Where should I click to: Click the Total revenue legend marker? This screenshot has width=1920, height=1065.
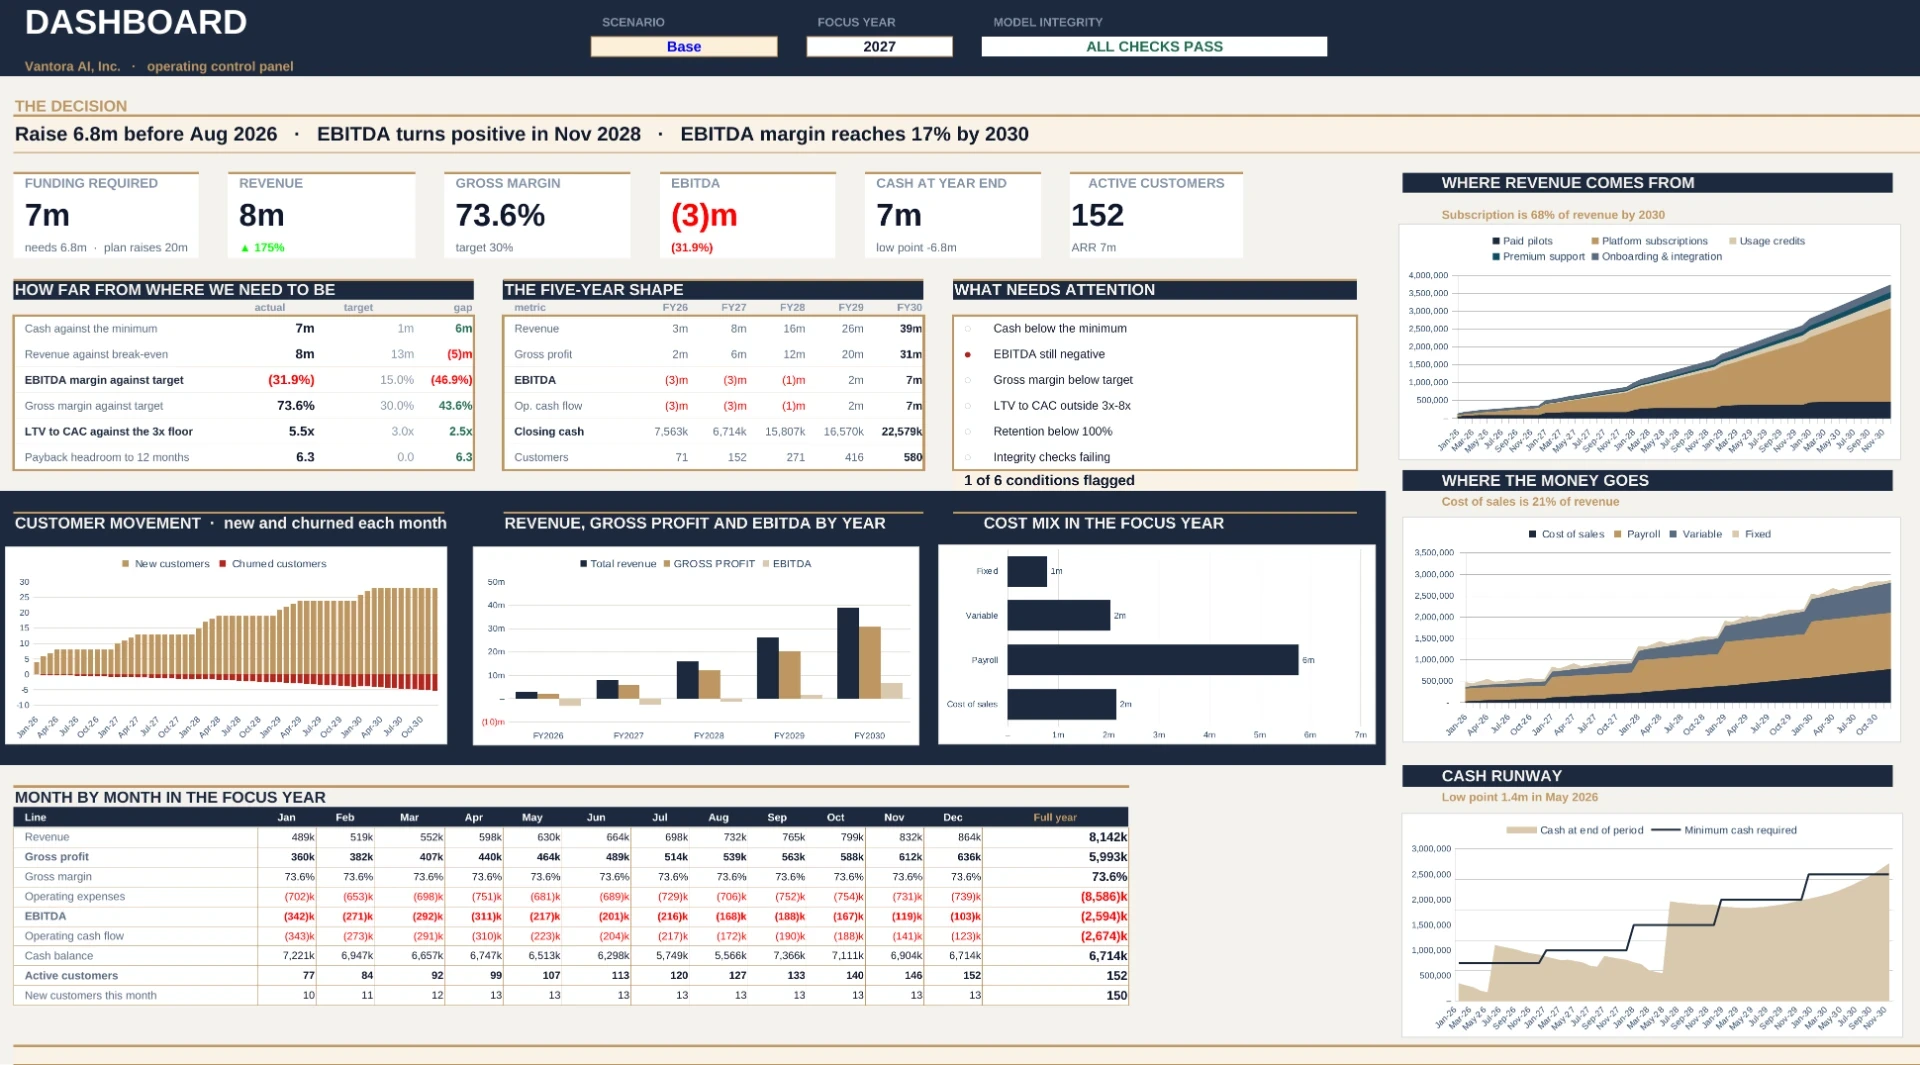pyautogui.click(x=583, y=564)
